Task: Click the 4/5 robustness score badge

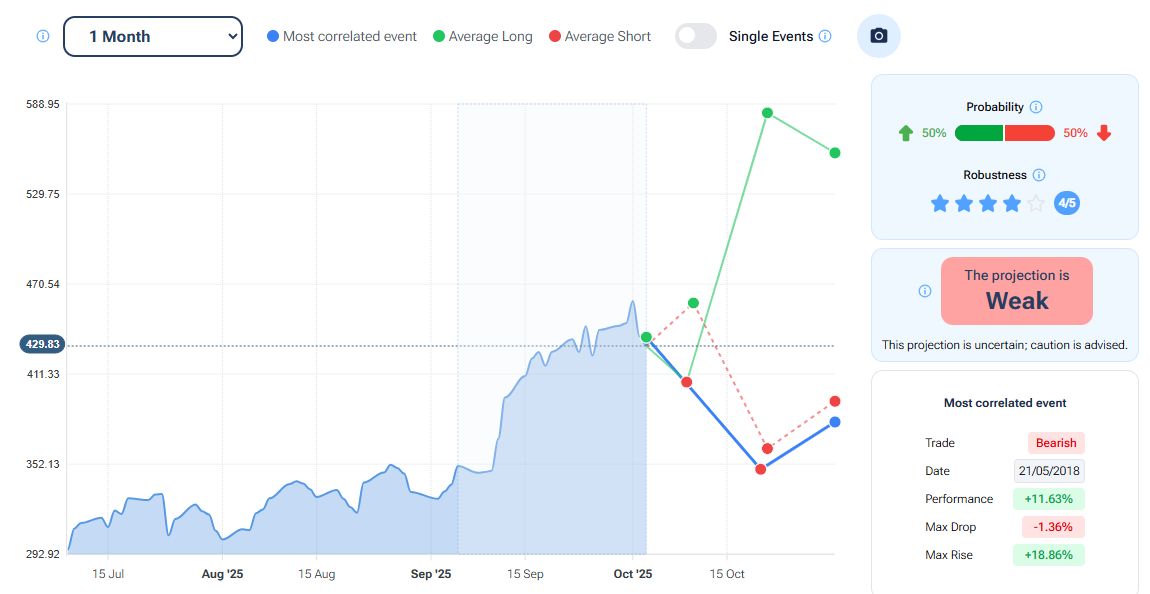Action: (x=1067, y=204)
